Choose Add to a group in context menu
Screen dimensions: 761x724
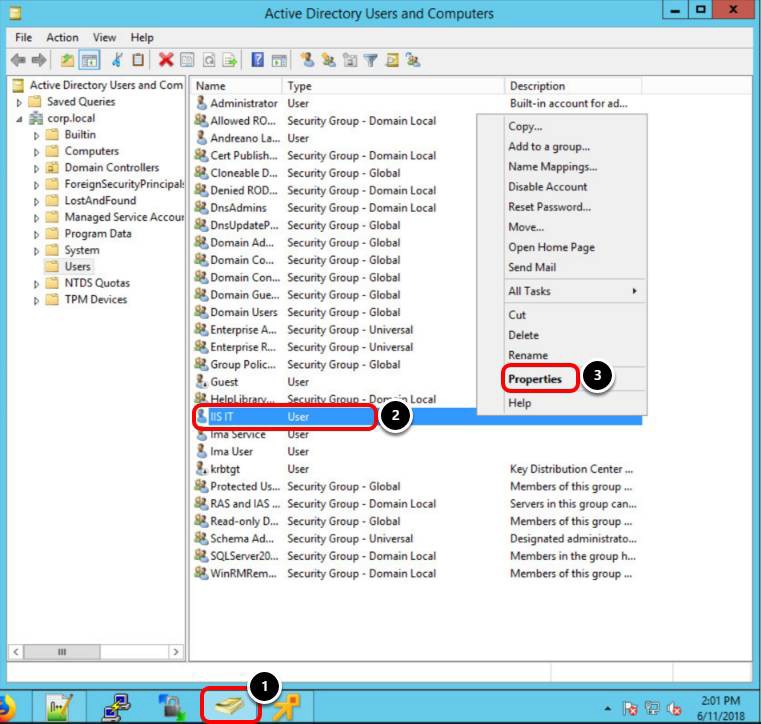(x=549, y=147)
